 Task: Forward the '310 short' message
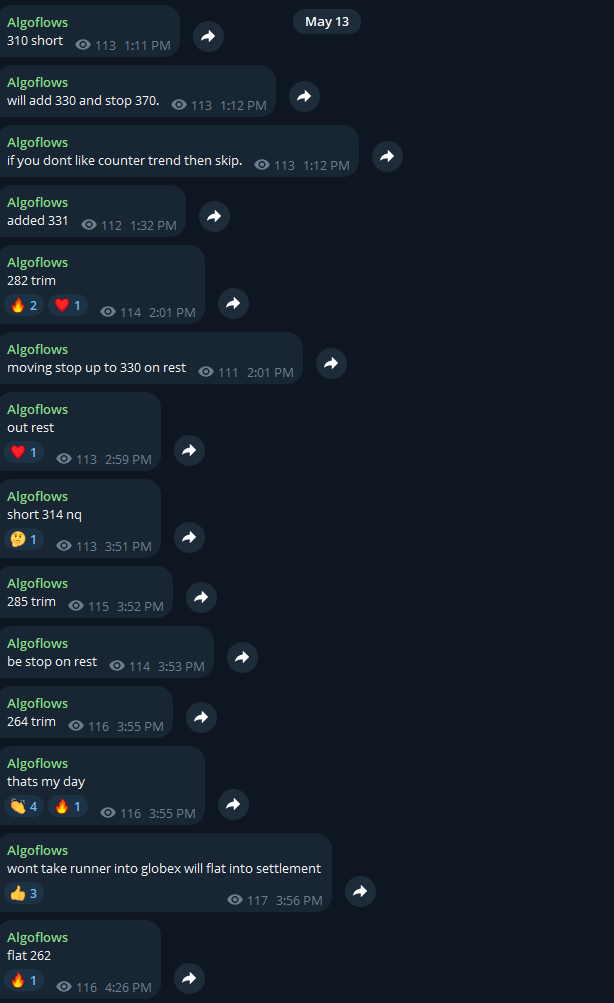pos(209,36)
